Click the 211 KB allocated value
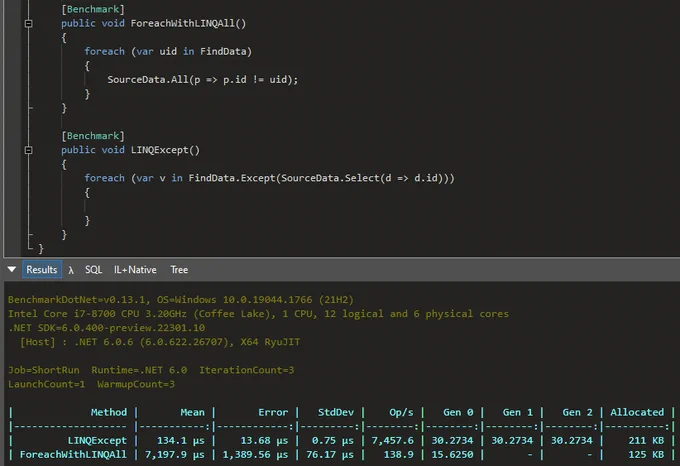 coord(646,440)
